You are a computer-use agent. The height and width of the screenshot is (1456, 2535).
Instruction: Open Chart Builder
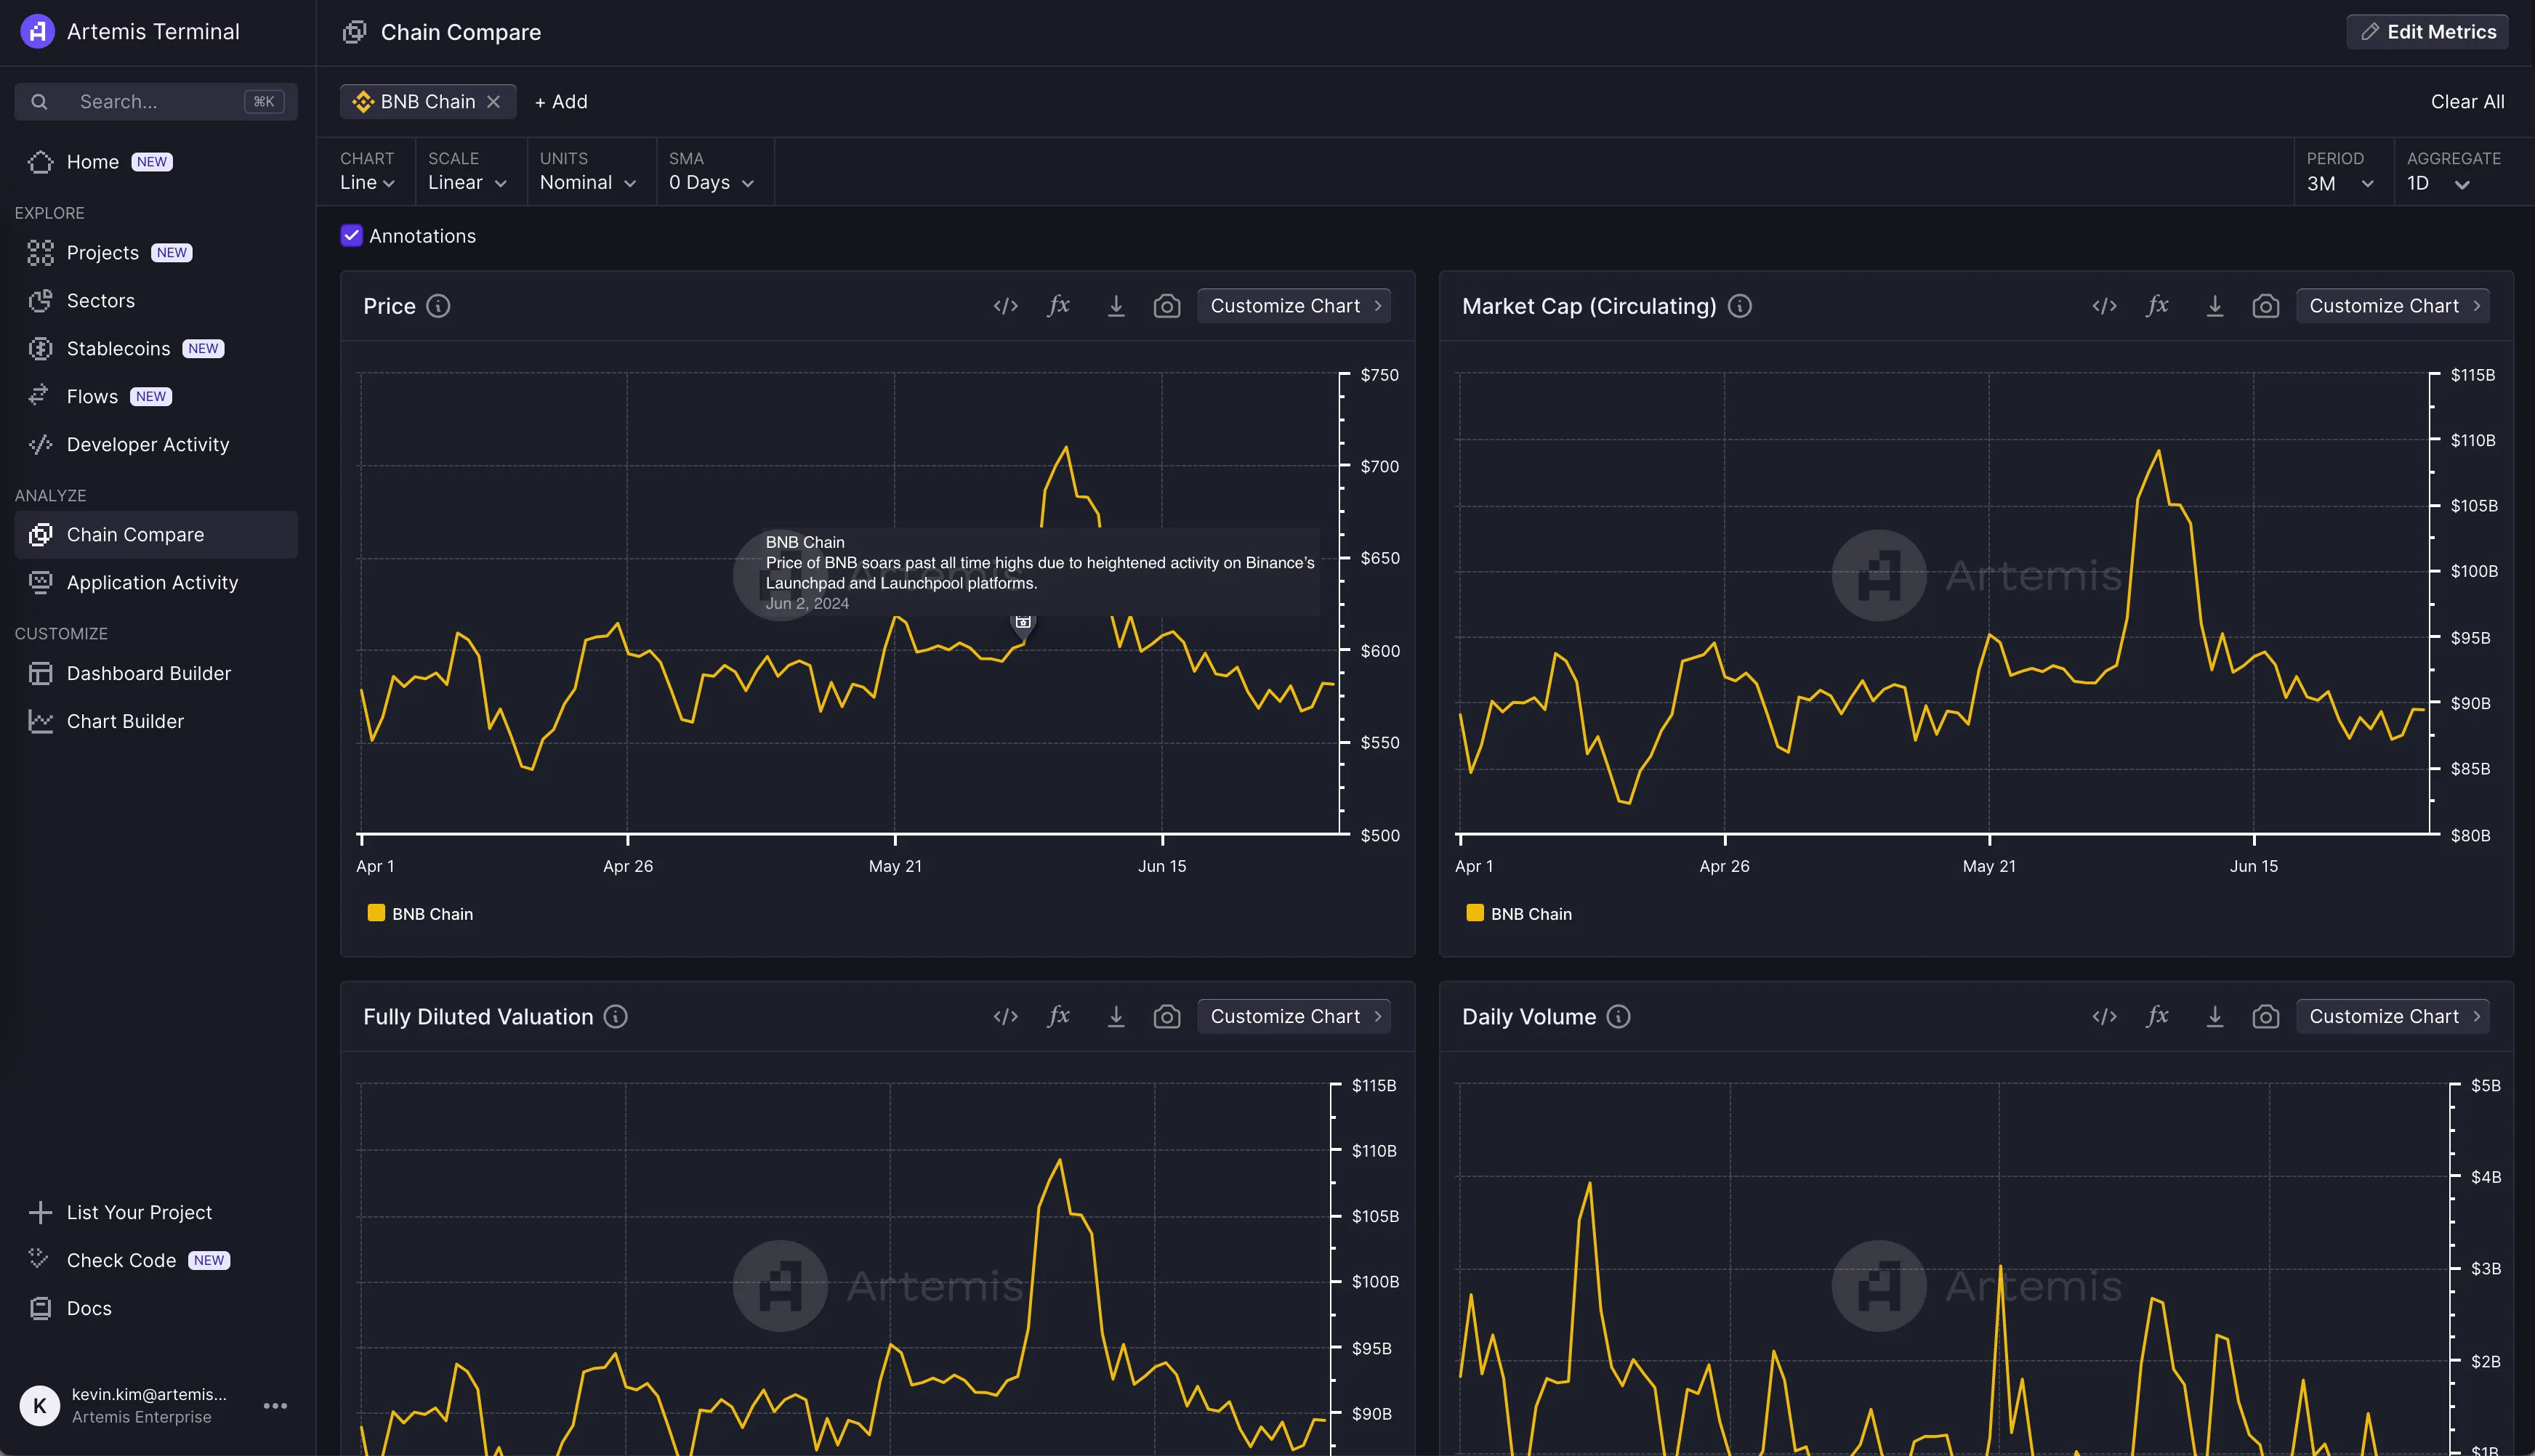156,722
